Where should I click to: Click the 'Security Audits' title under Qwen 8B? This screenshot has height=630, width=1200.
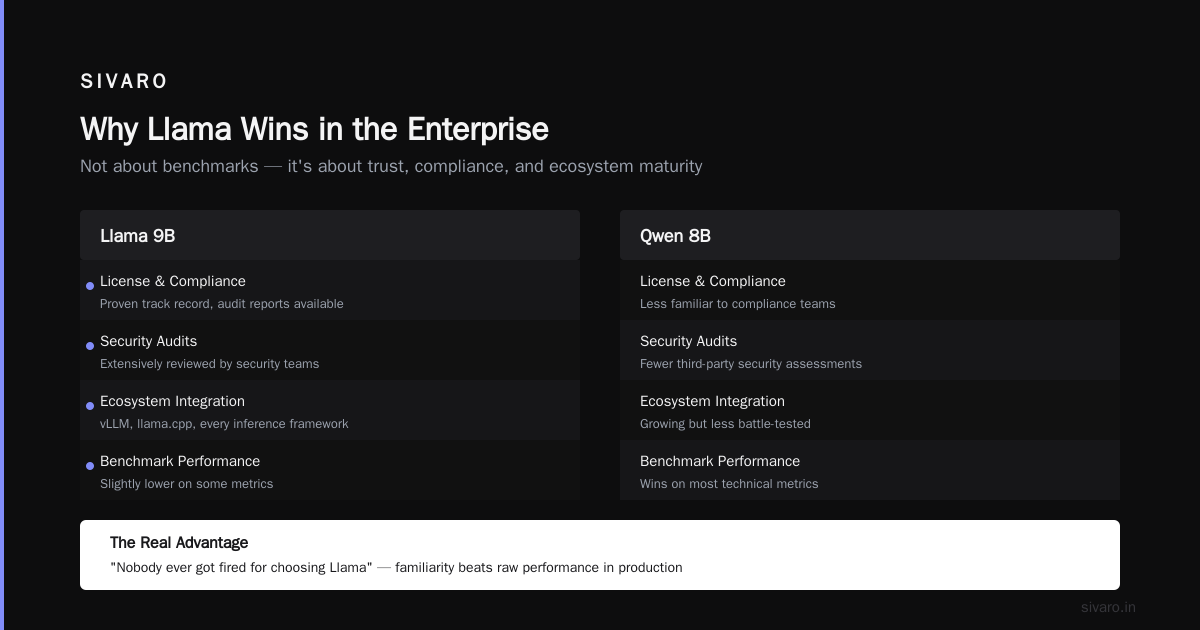[x=688, y=341]
